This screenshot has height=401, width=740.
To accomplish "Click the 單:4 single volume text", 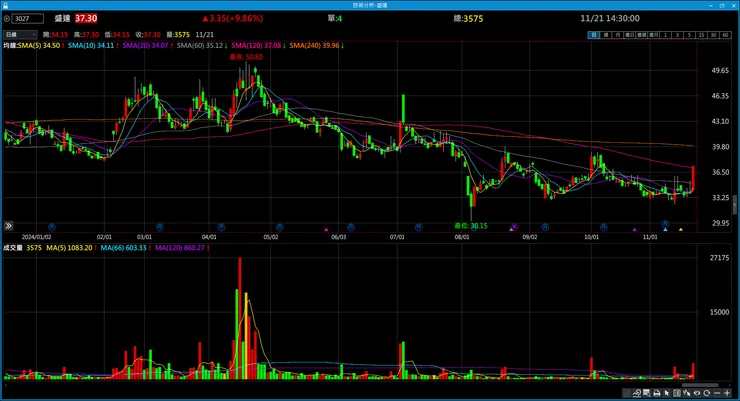I will pos(335,18).
